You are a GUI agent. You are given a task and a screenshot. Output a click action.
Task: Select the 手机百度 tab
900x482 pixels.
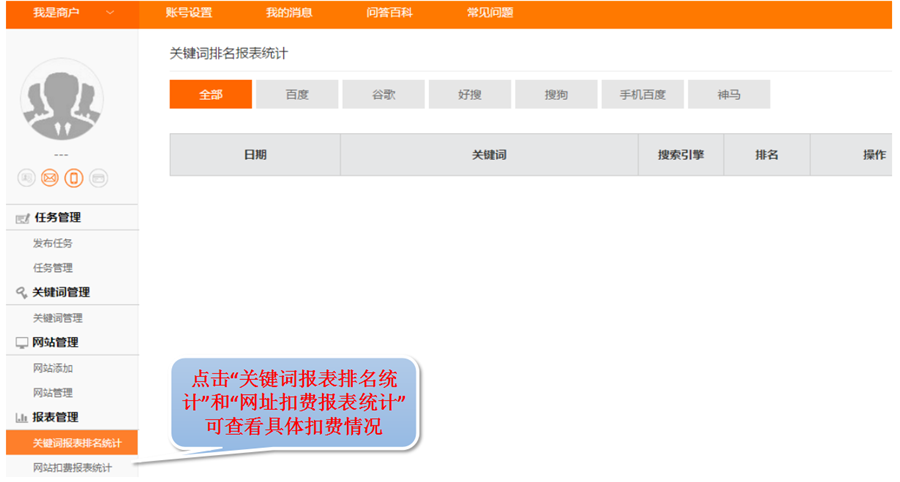[642, 94]
